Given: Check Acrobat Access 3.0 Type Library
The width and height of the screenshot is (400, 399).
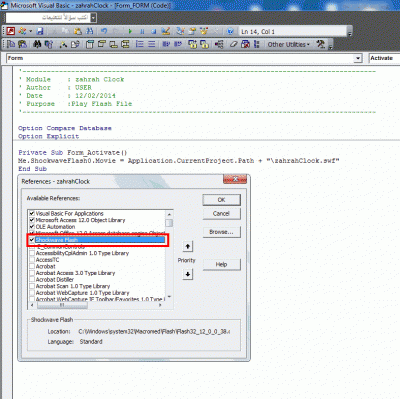Looking at the screenshot, I should [x=32, y=273].
